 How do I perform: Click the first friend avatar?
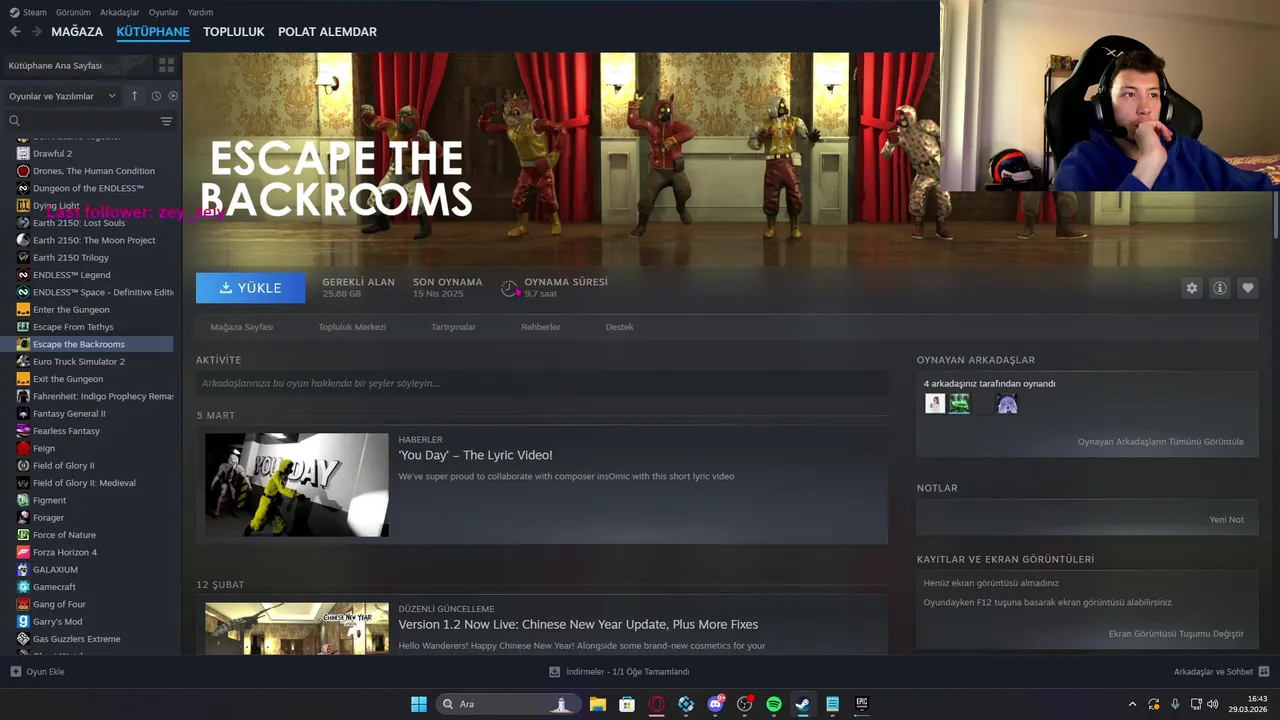tap(935, 404)
